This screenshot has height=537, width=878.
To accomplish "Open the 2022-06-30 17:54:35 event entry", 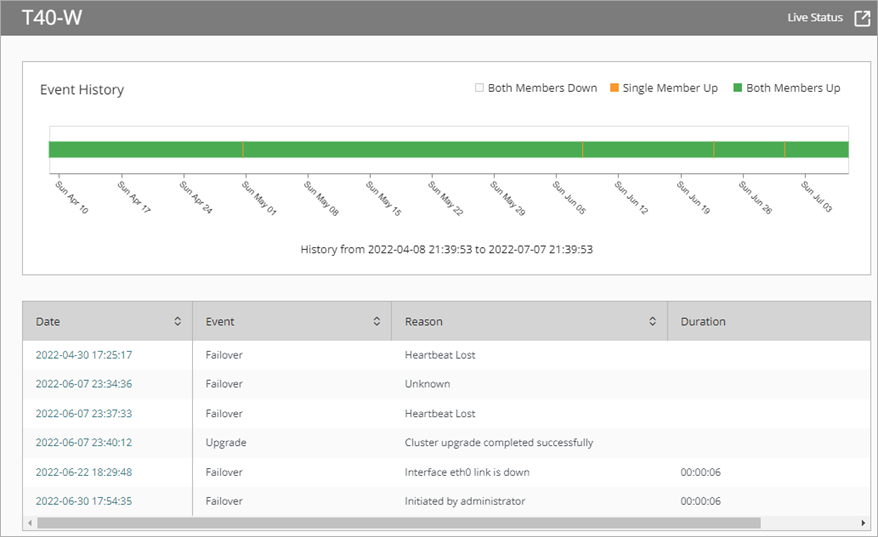I will (84, 501).
